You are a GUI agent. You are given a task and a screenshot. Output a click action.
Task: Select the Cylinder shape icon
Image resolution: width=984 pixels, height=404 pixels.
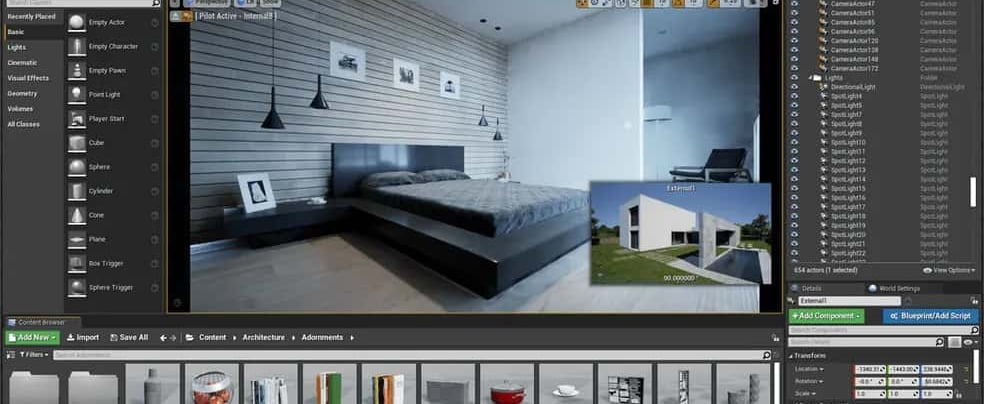click(x=77, y=191)
